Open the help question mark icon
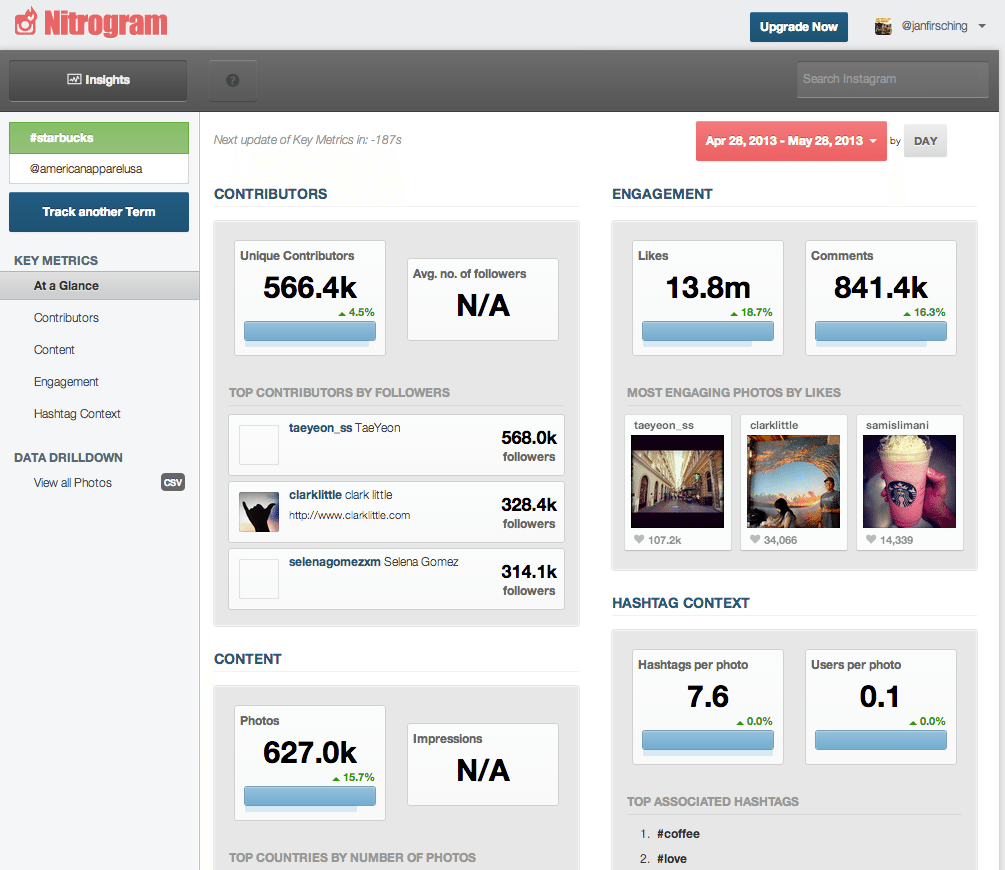Screen dimensions: 1005x870 [x=233, y=80]
